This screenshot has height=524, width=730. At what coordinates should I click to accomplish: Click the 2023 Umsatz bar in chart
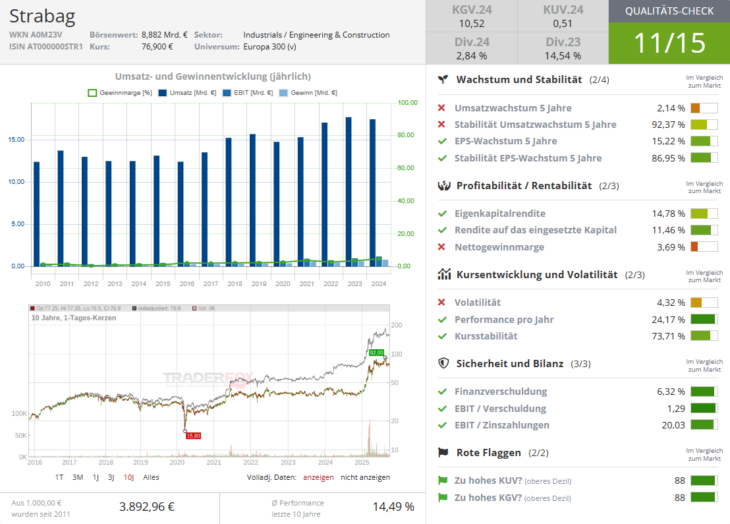[349, 192]
